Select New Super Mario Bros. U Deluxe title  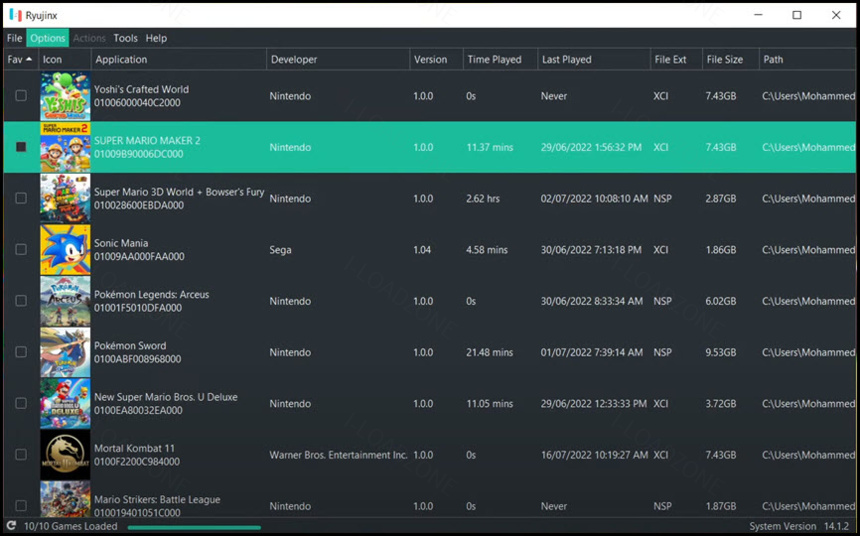coord(166,397)
